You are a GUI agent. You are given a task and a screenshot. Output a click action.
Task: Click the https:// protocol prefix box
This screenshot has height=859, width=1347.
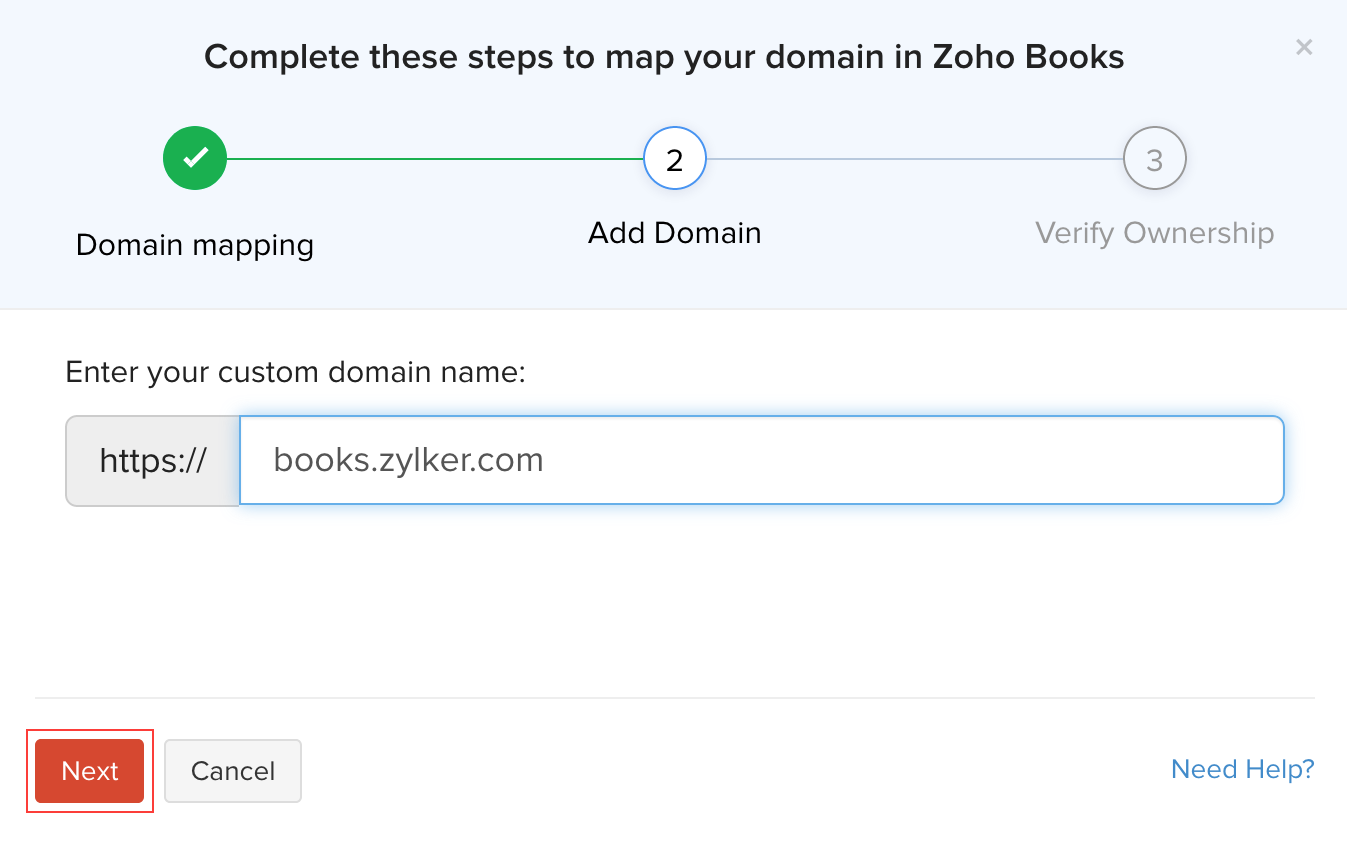click(152, 460)
